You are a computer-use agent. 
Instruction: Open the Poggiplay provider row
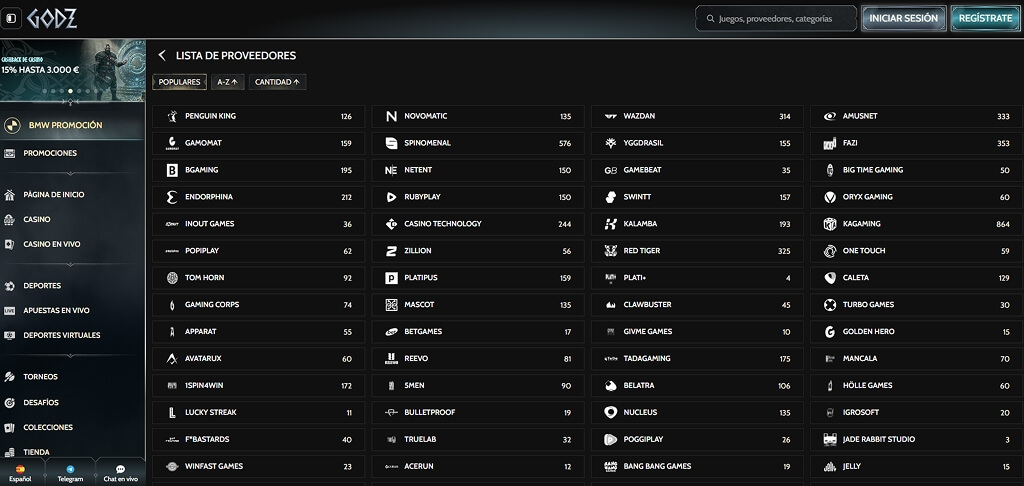[697, 440]
